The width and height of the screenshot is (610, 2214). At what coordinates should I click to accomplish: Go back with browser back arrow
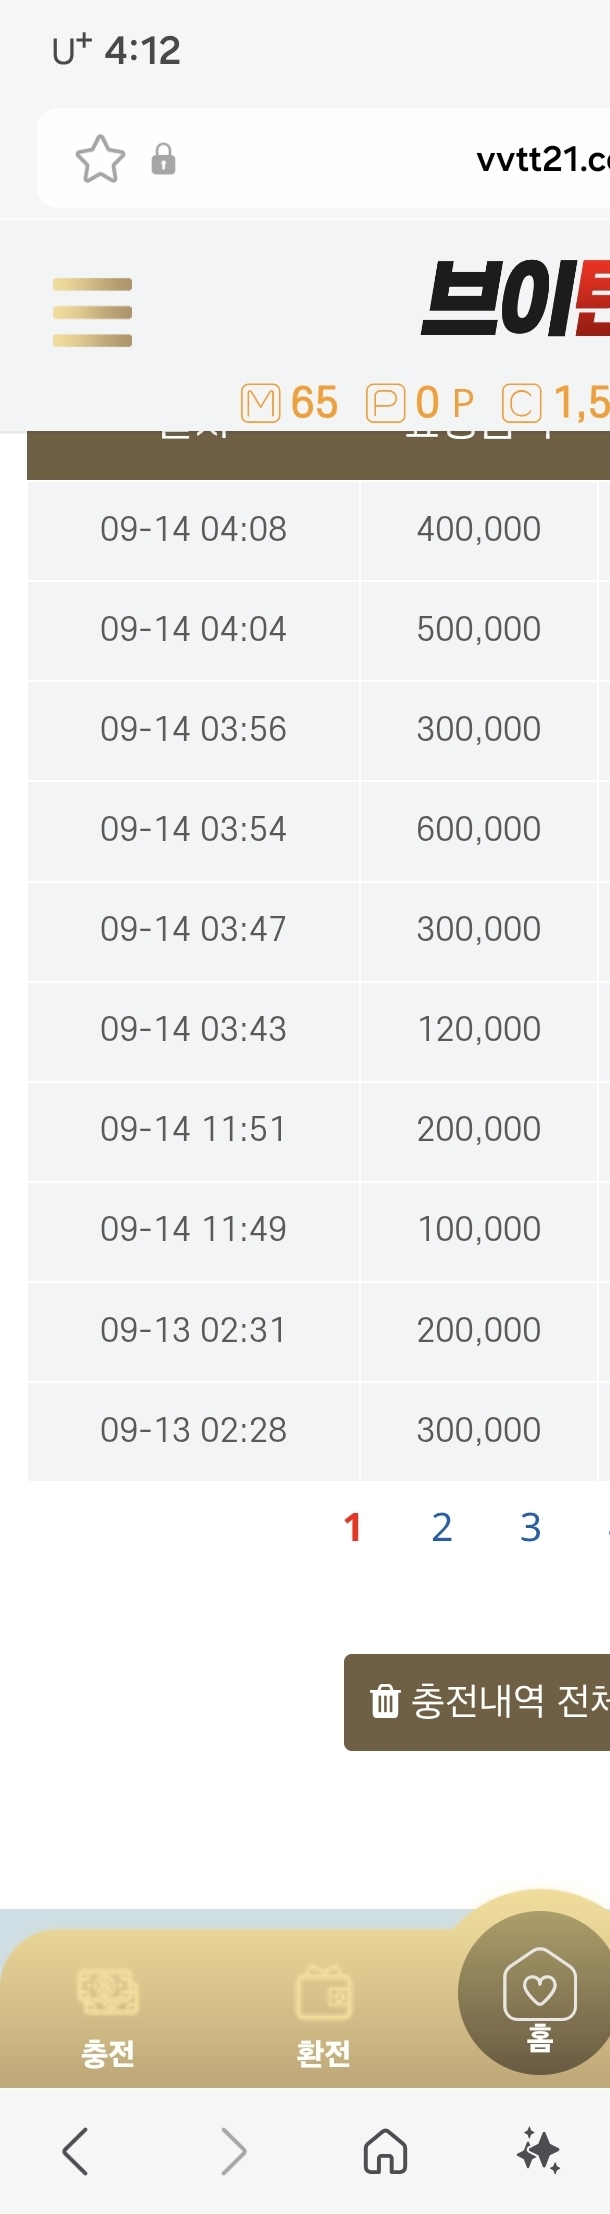(76, 2151)
